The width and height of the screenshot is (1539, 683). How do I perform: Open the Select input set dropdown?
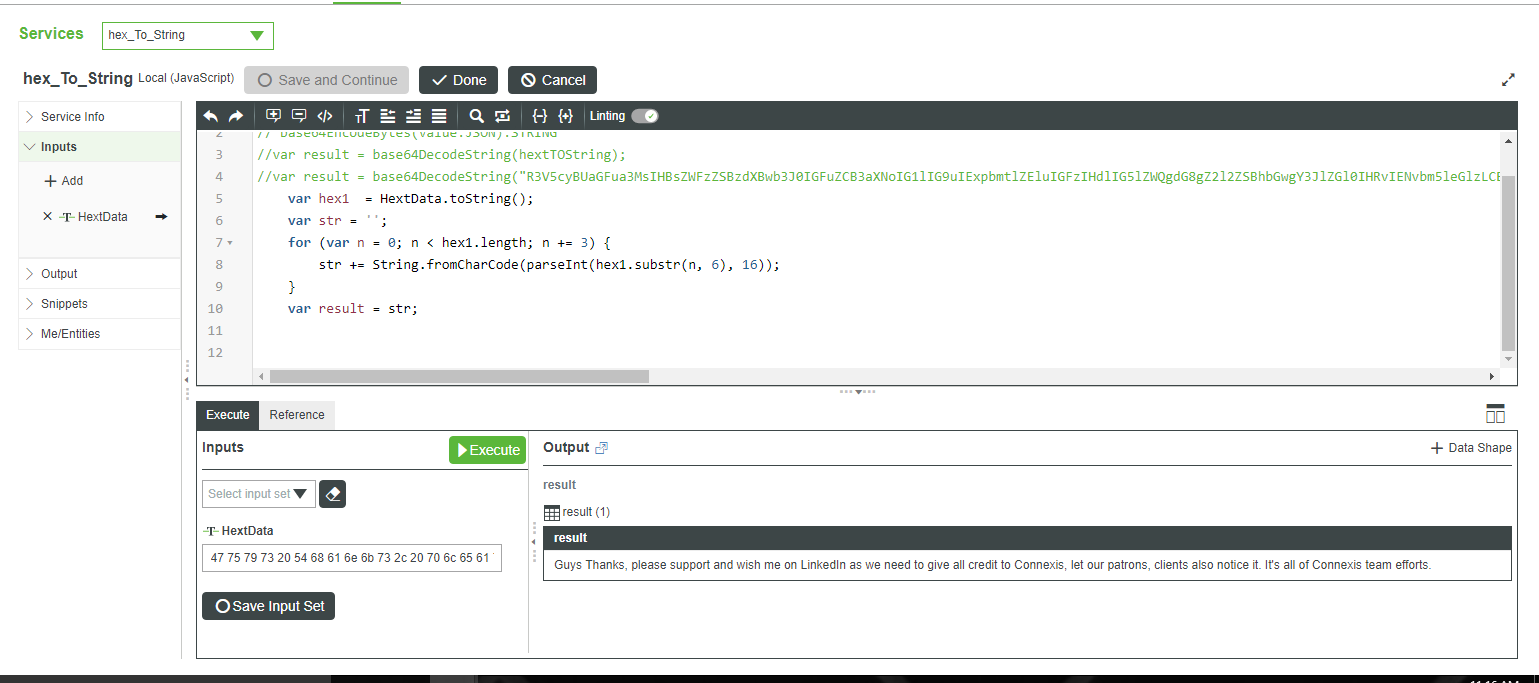tap(259, 494)
